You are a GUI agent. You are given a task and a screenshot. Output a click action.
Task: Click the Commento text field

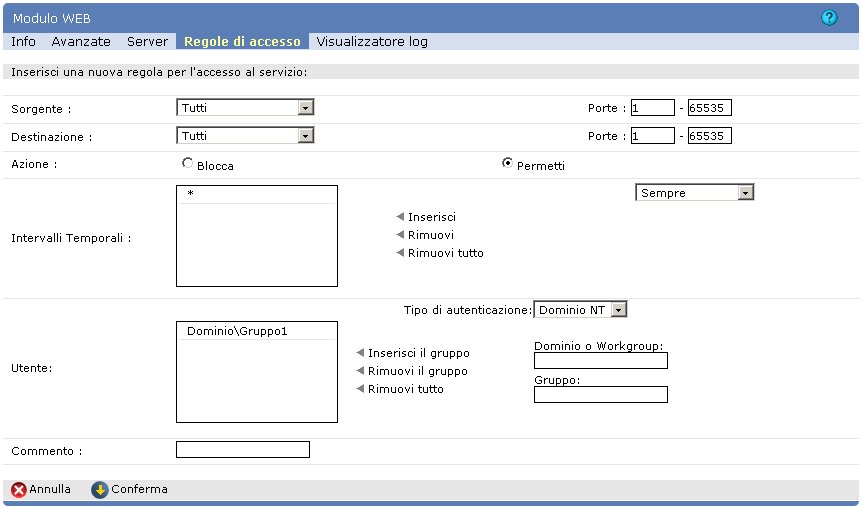(x=243, y=450)
